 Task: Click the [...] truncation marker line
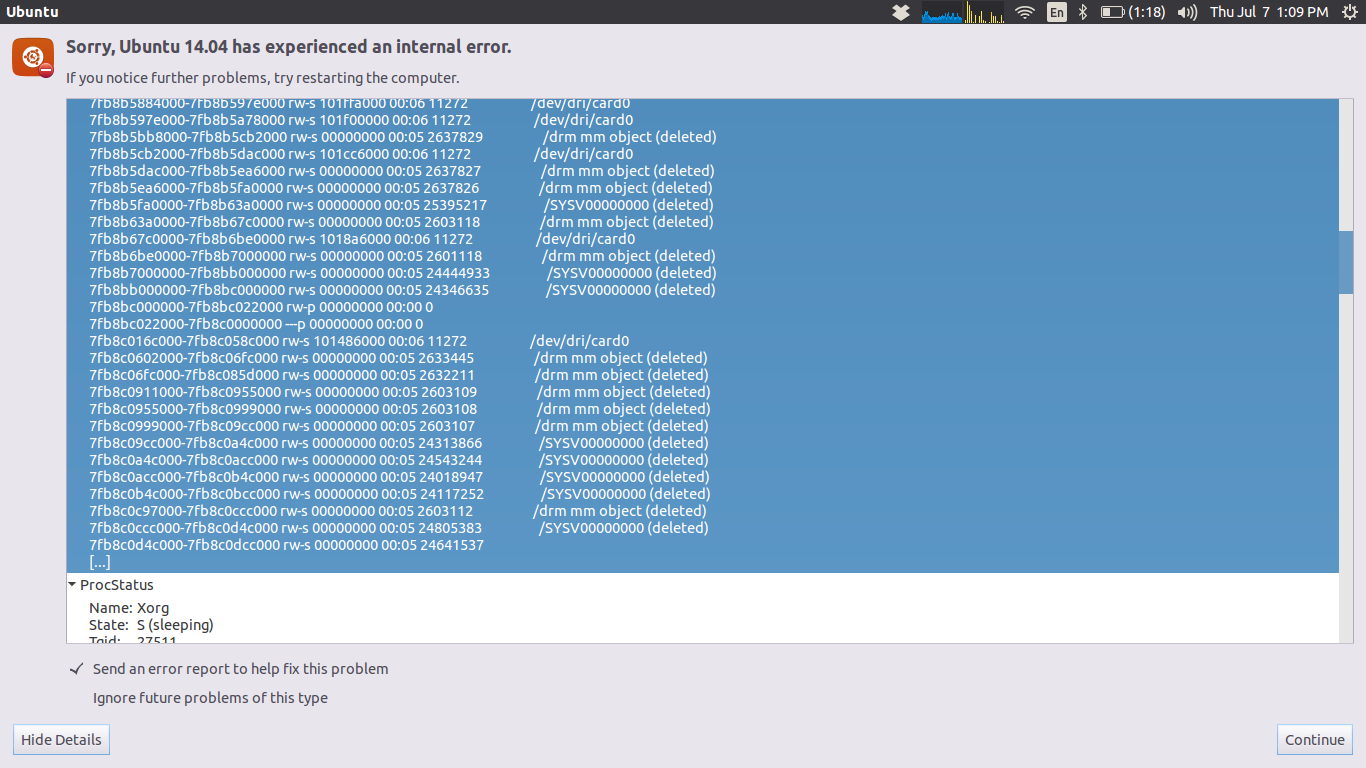click(x=99, y=562)
